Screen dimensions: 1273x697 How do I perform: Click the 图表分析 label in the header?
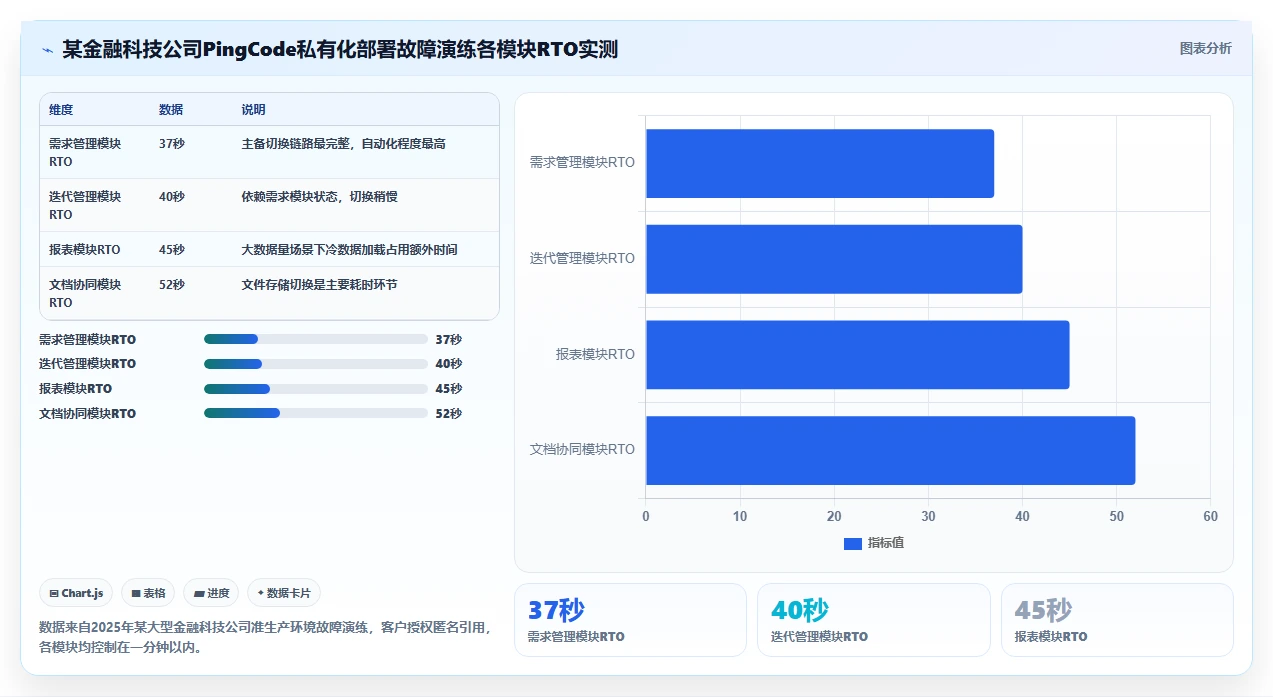click(1205, 48)
